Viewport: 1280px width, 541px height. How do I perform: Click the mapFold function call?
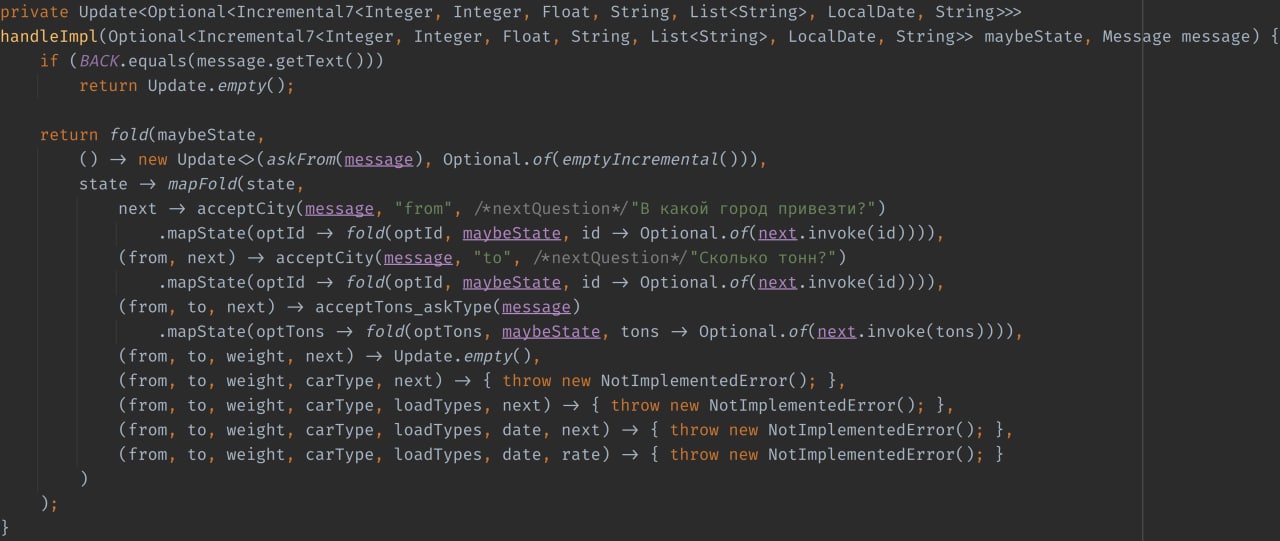coord(201,184)
